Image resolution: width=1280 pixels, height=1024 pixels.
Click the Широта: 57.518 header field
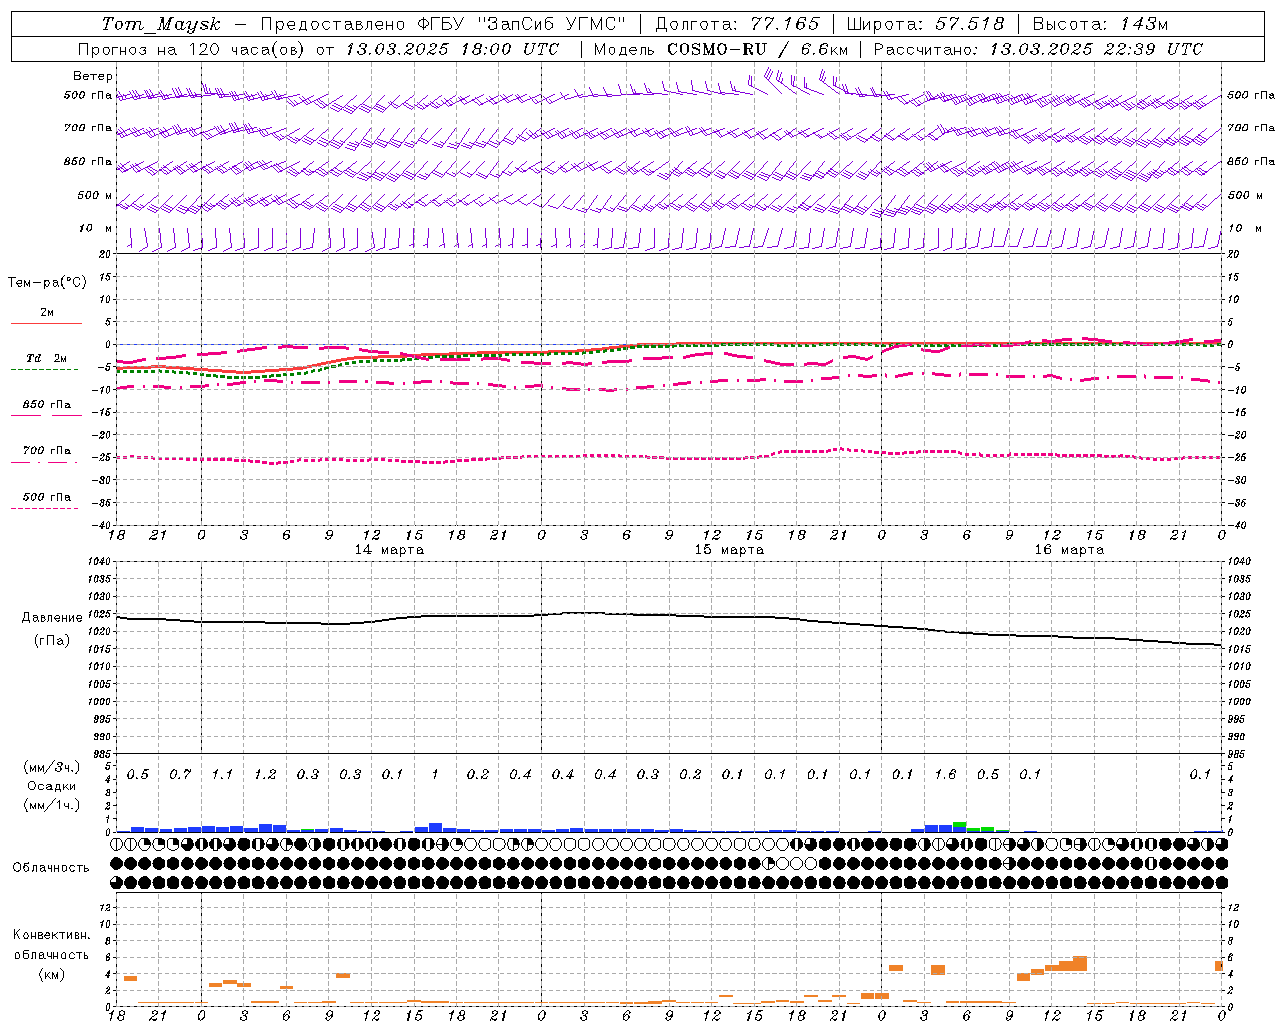[927, 24]
